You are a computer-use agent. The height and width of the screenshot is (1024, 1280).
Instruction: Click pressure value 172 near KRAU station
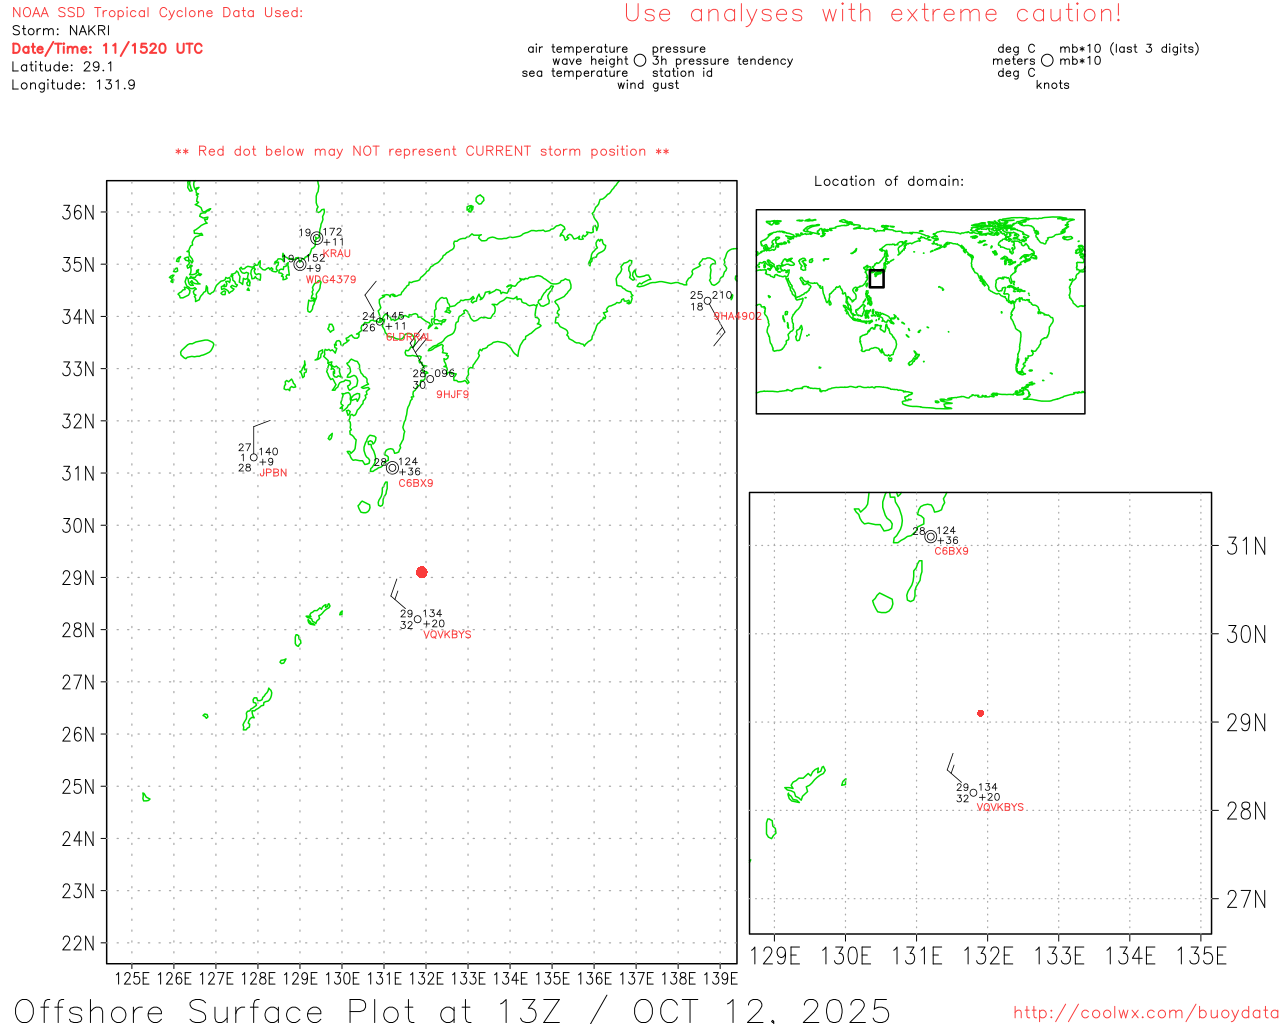tap(332, 233)
